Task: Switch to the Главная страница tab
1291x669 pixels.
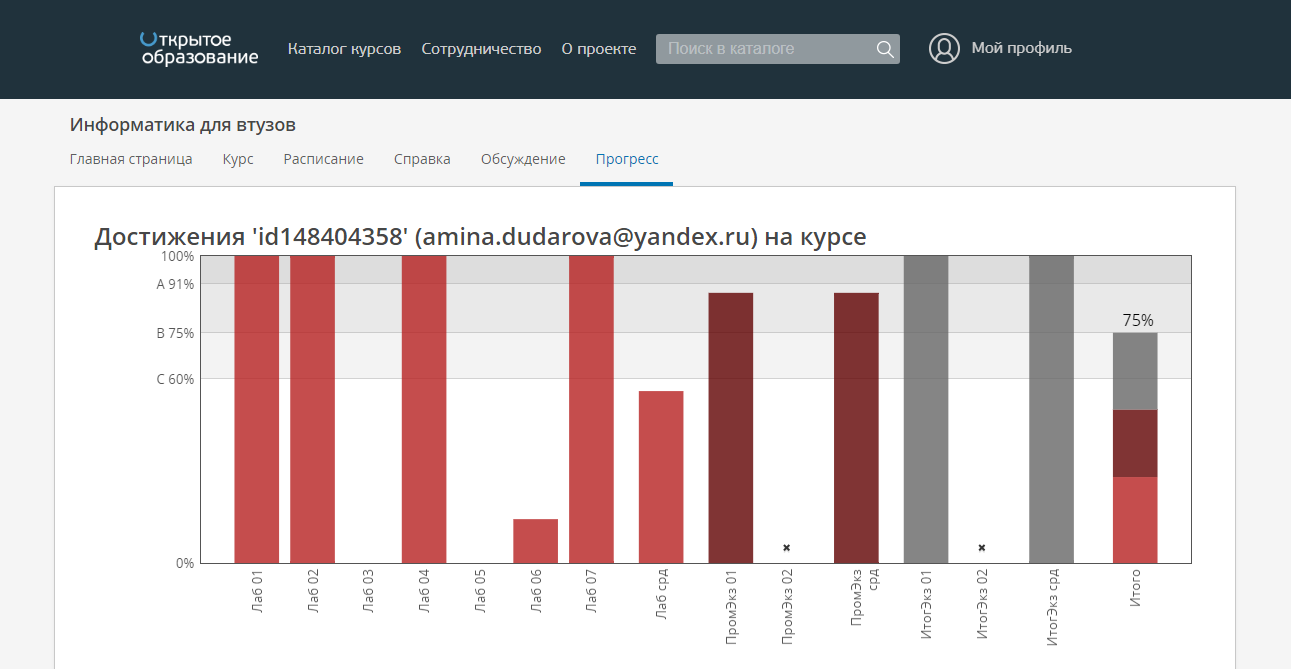Action: (131, 159)
